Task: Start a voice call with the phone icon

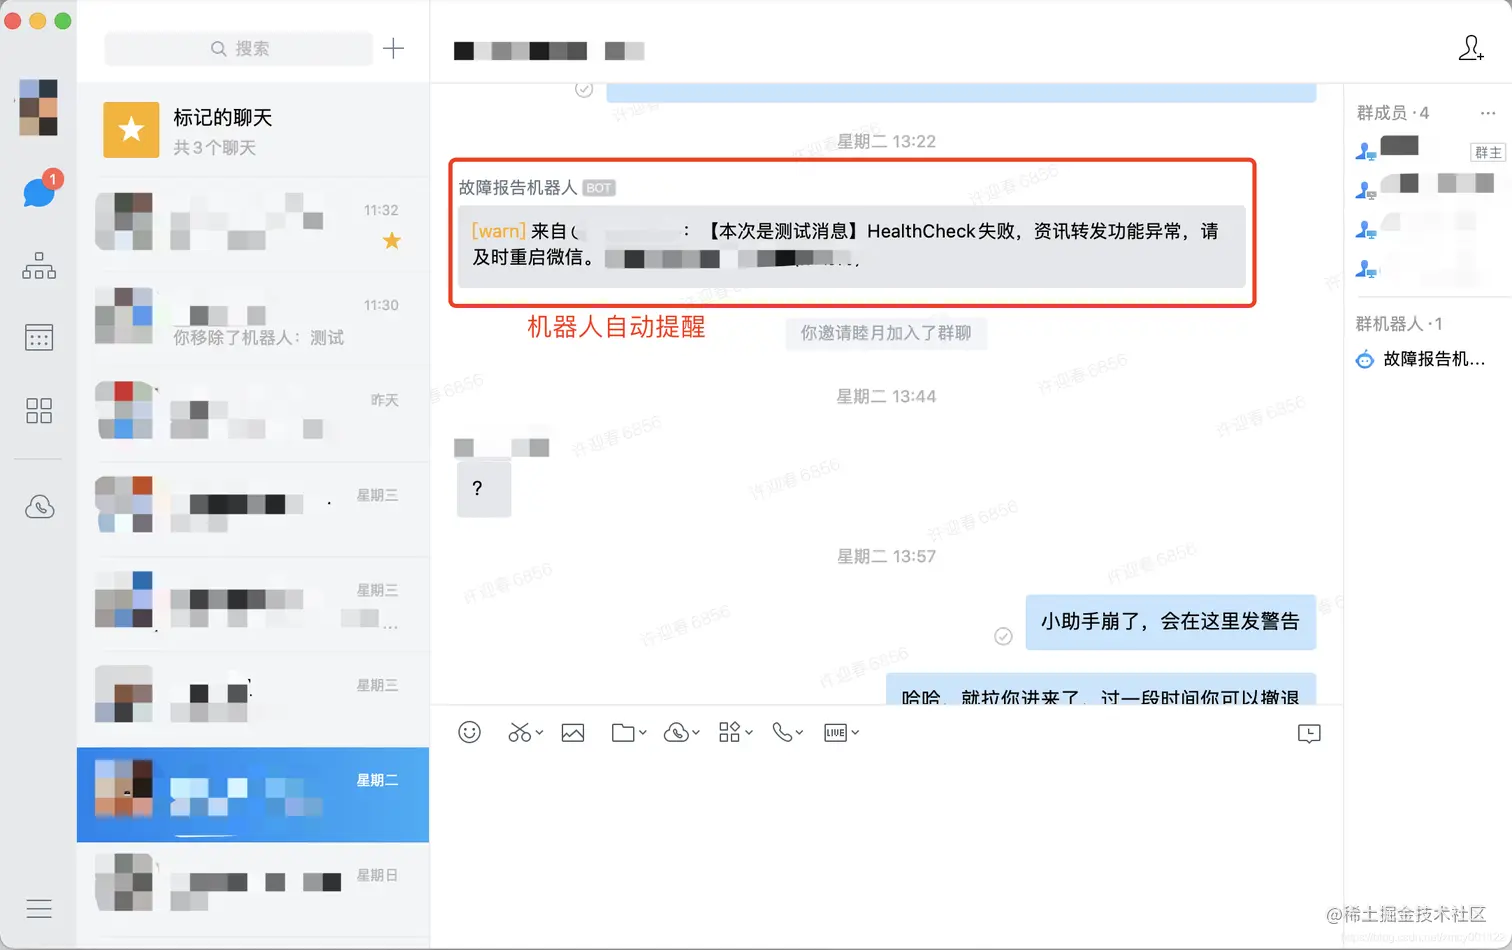Action: click(x=781, y=732)
